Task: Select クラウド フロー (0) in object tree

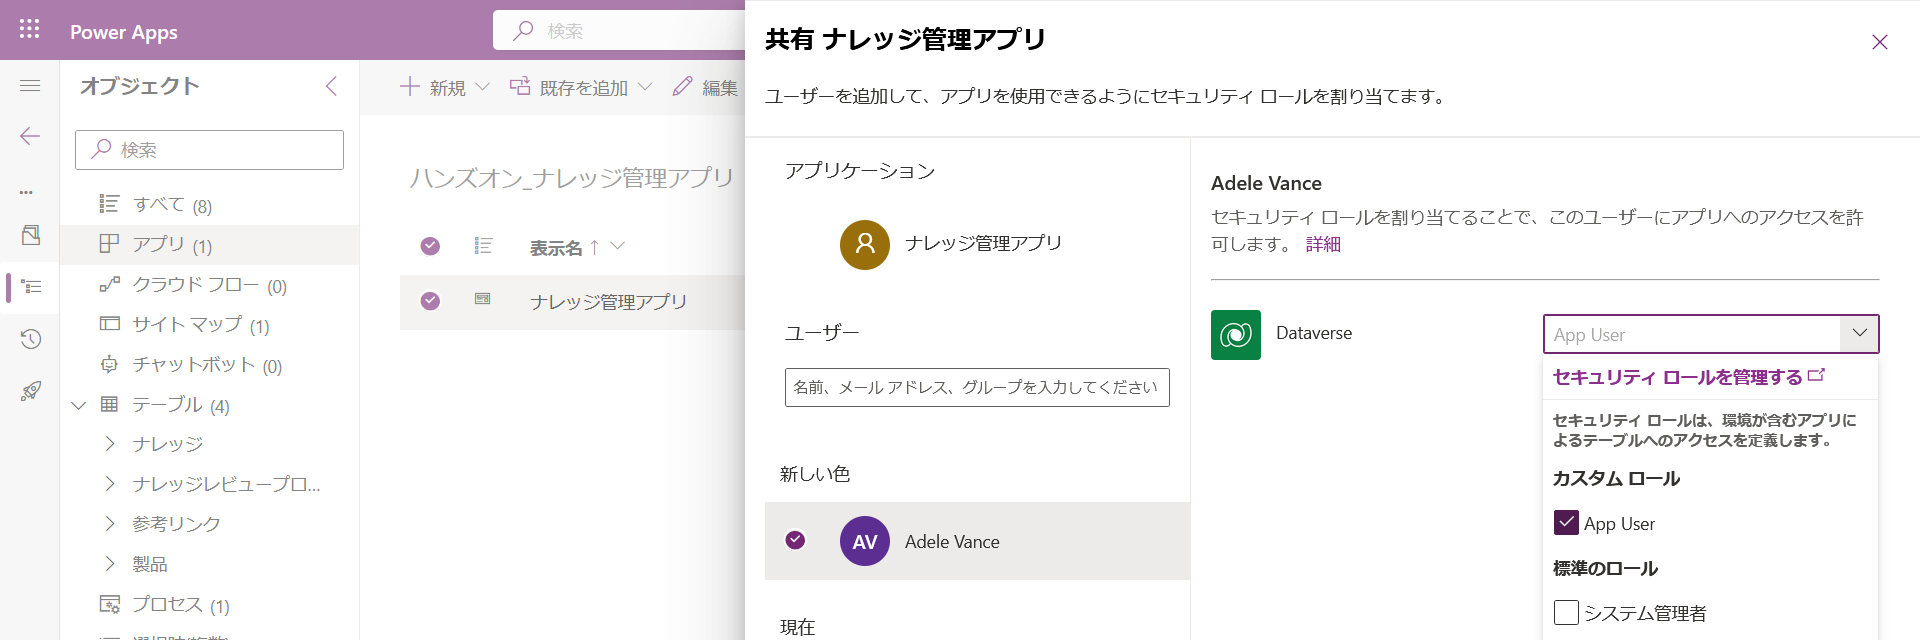Action: [210, 285]
